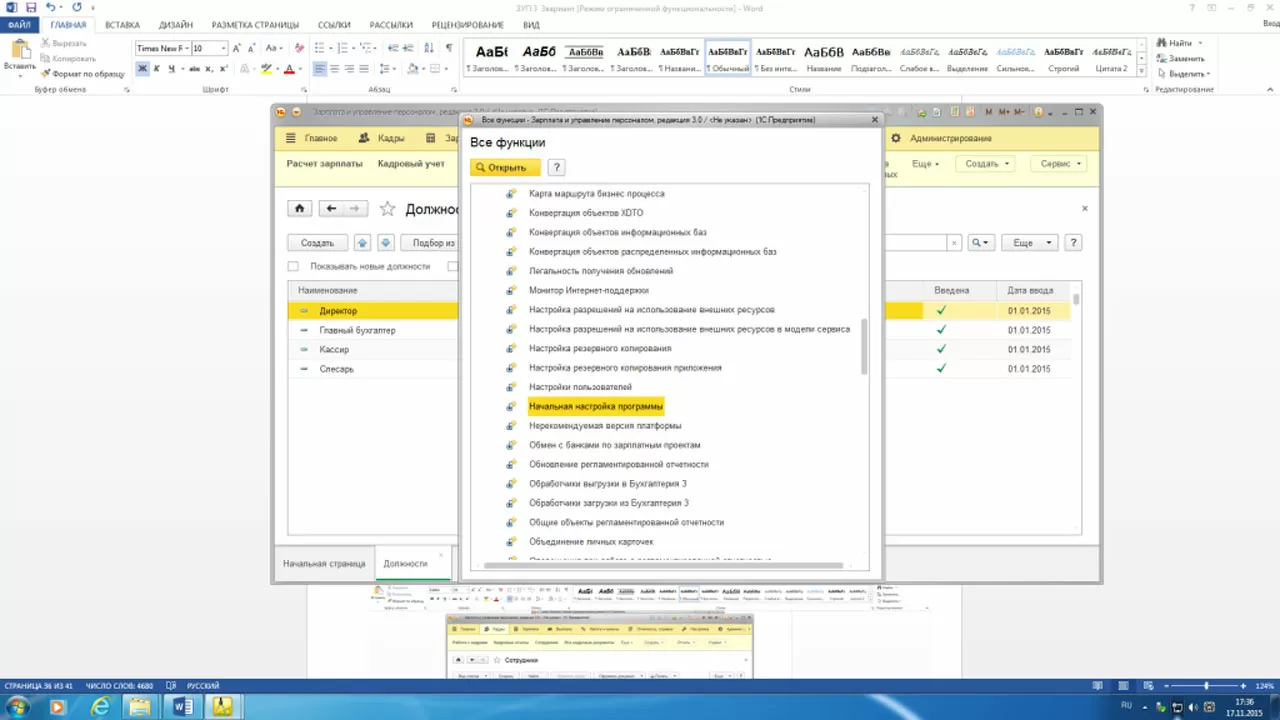Click the checkmark in Директор's Введена column
The height and width of the screenshot is (720, 1280).
[941, 311]
